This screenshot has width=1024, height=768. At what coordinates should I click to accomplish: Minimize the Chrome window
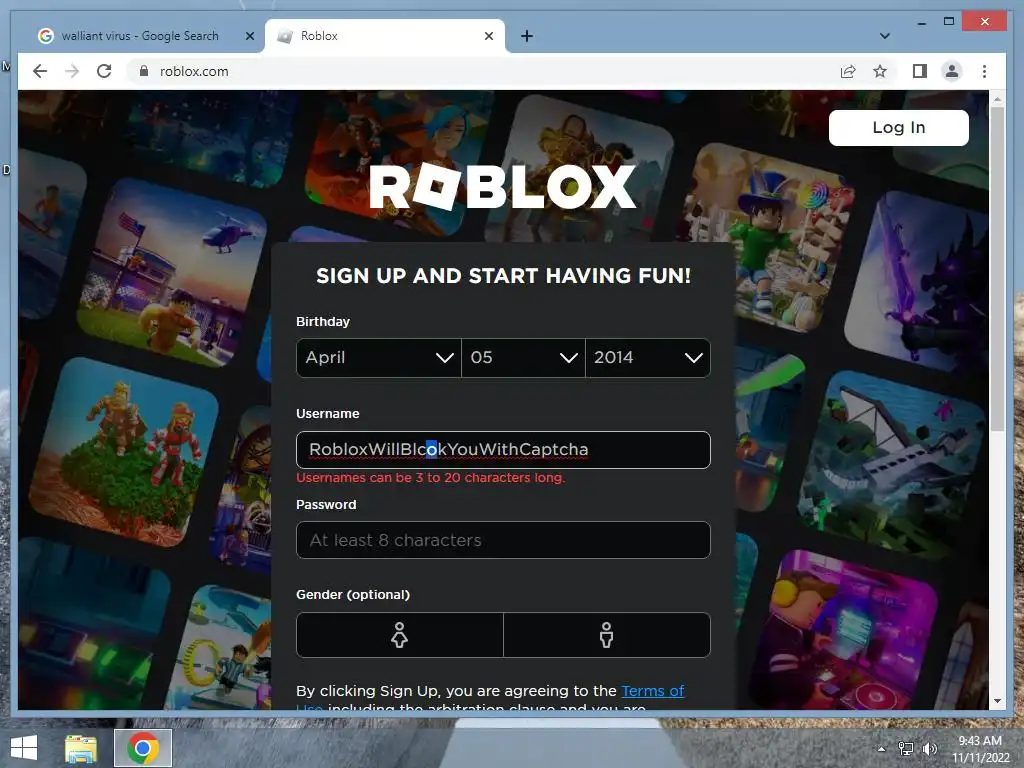[921, 22]
